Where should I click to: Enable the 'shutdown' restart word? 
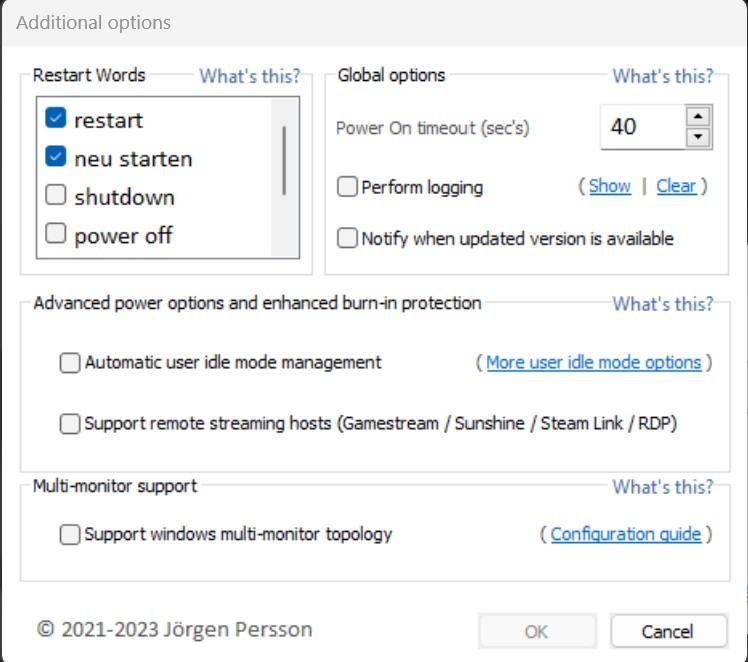(56, 195)
